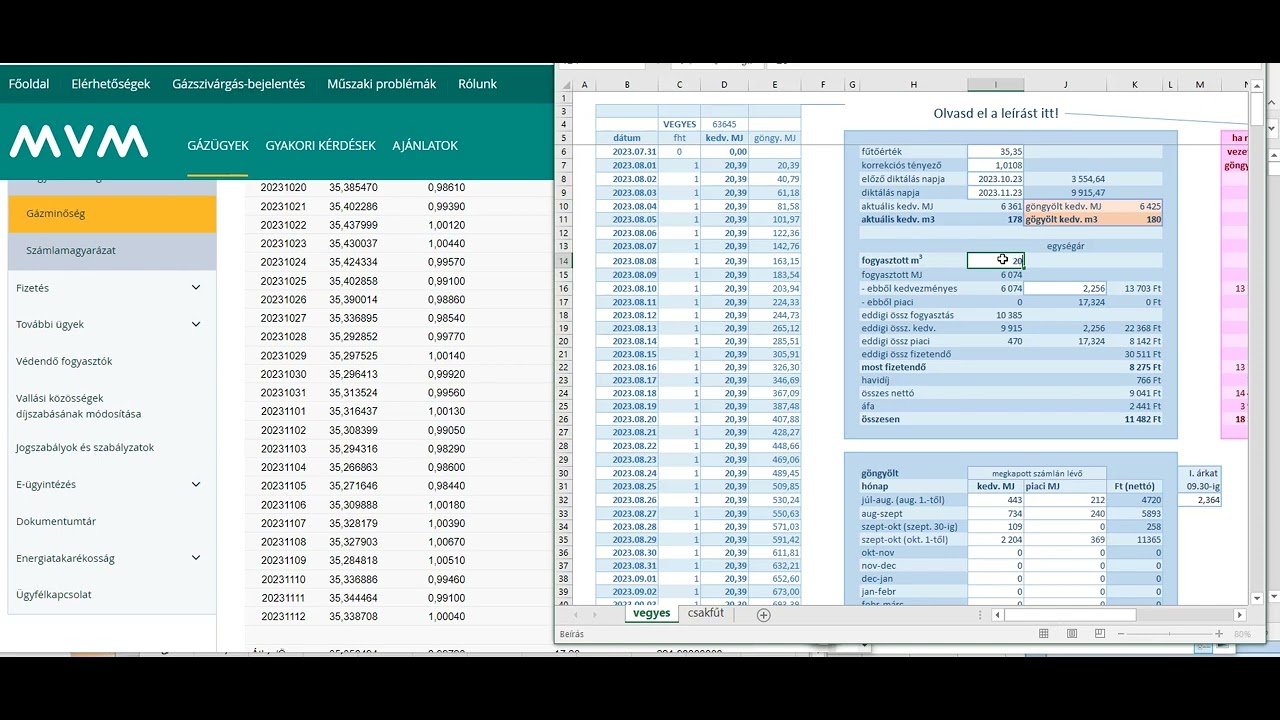The width and height of the screenshot is (1280, 720).
Task: Go to the Főoldal link
Action: click(x=29, y=84)
